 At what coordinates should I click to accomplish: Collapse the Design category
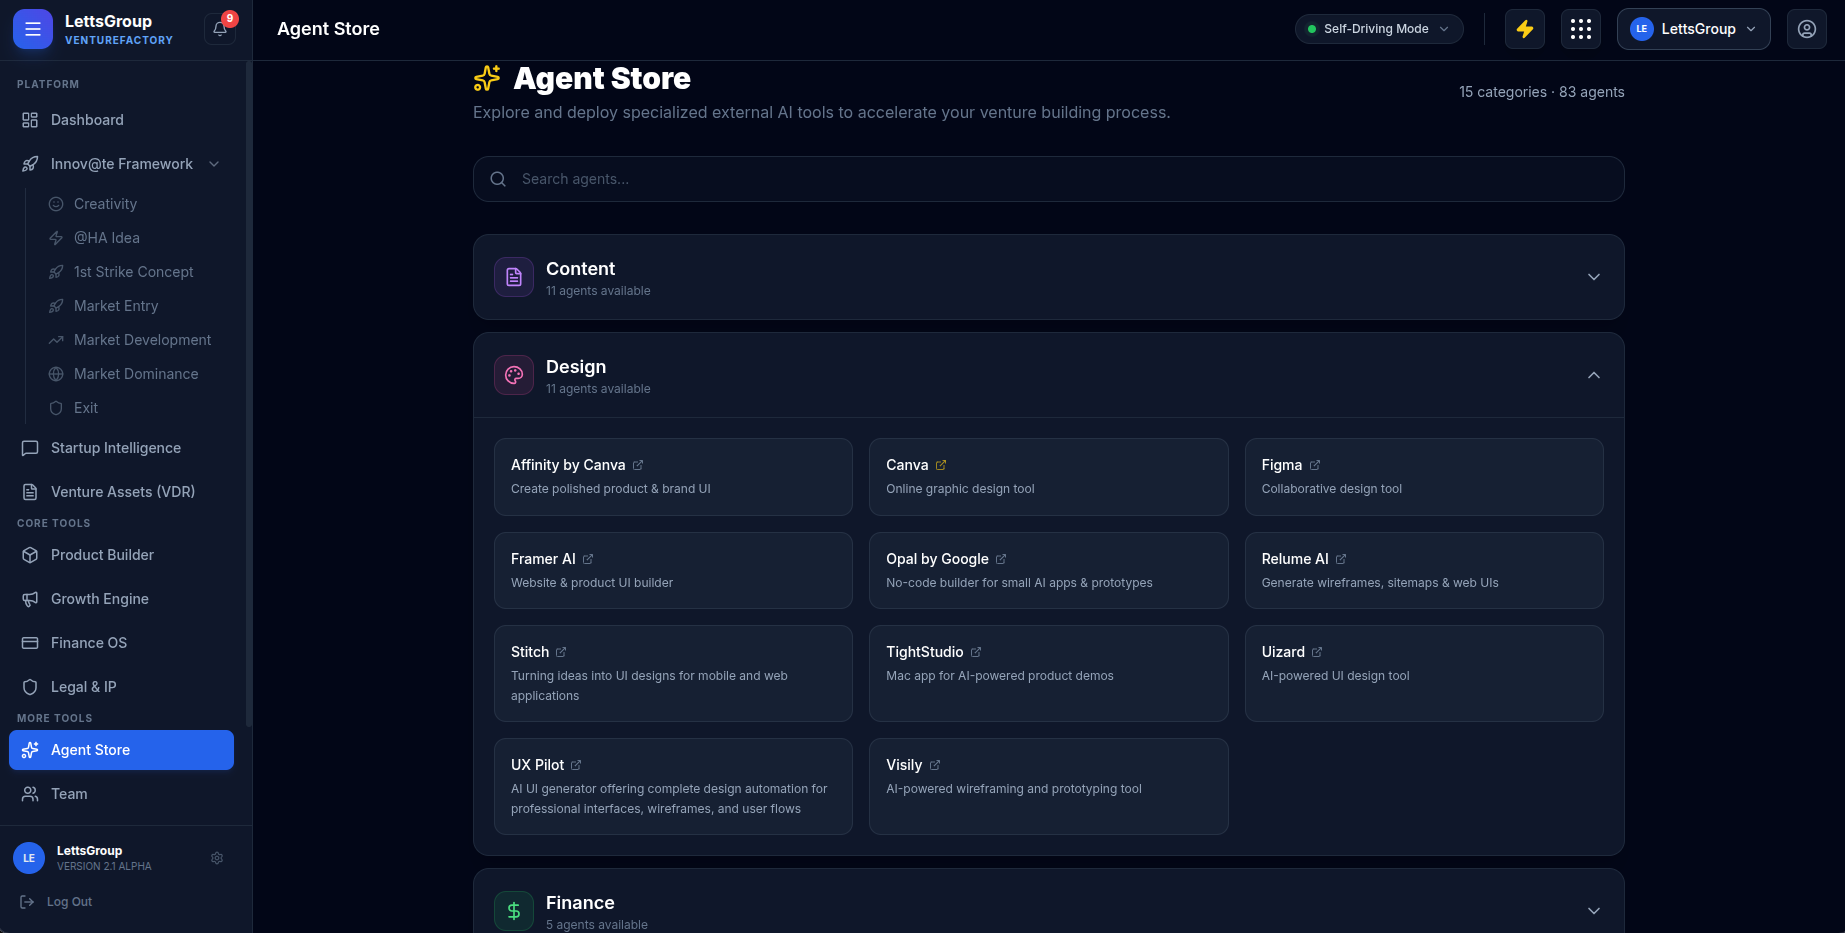coord(1593,375)
